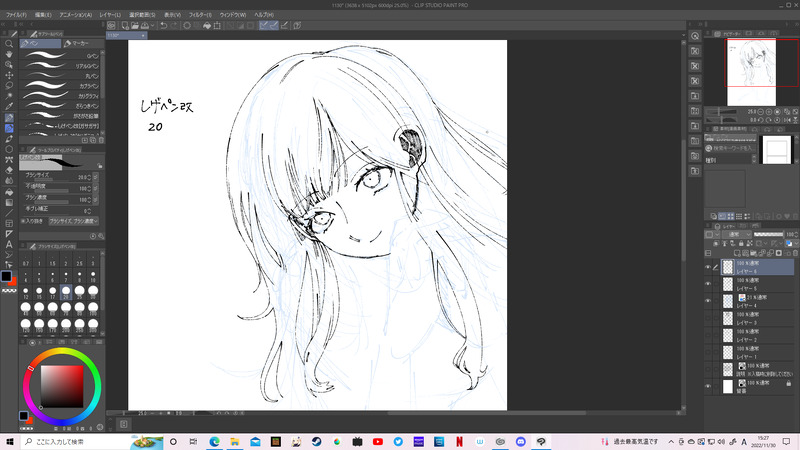800x450 pixels.
Task: Select the Balloon tool
Action: click(9, 255)
